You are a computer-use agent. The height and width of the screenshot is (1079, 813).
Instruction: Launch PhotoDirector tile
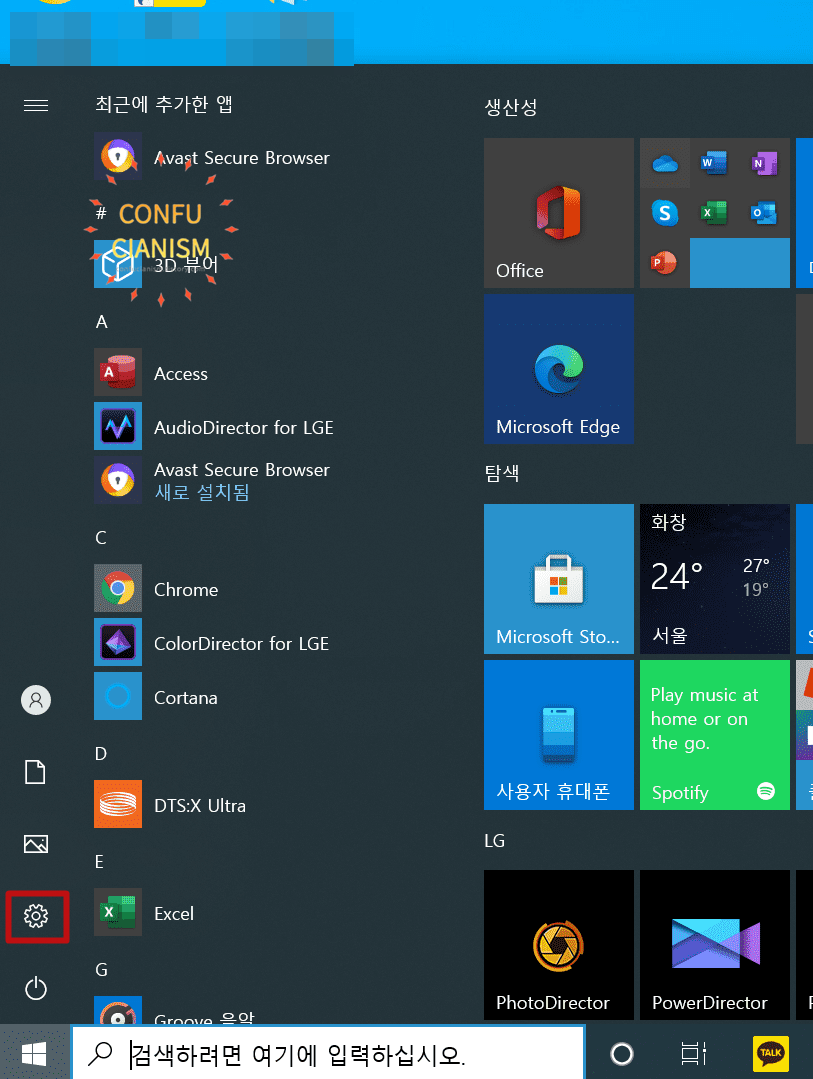pos(559,945)
